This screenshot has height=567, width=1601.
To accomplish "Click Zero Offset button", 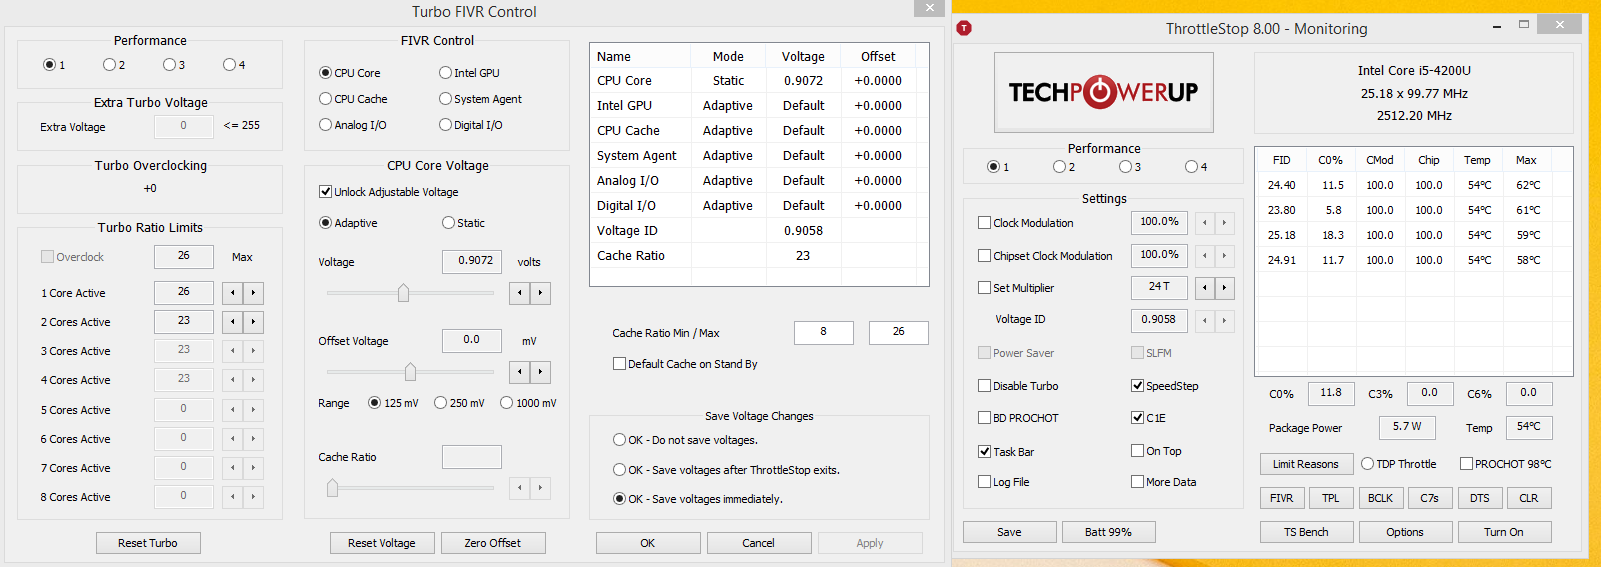I will pos(493,543).
